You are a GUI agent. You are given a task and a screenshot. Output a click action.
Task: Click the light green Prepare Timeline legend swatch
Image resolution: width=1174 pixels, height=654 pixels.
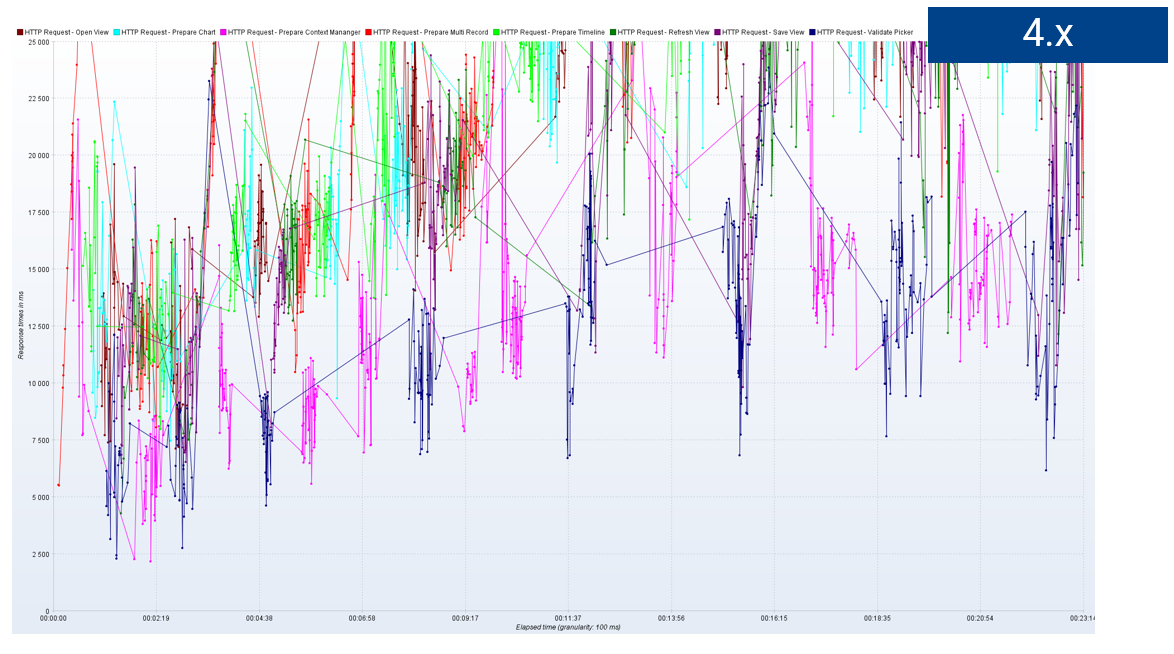point(496,32)
